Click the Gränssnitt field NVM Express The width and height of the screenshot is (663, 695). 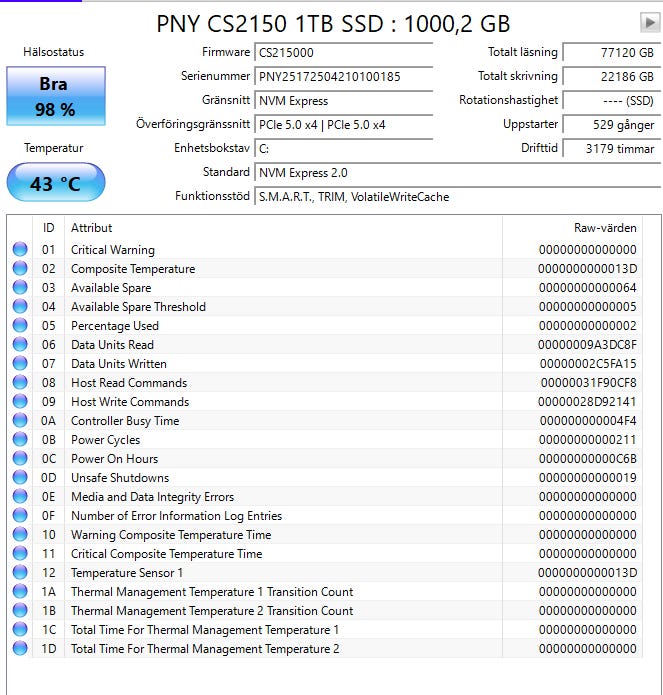coord(343,101)
